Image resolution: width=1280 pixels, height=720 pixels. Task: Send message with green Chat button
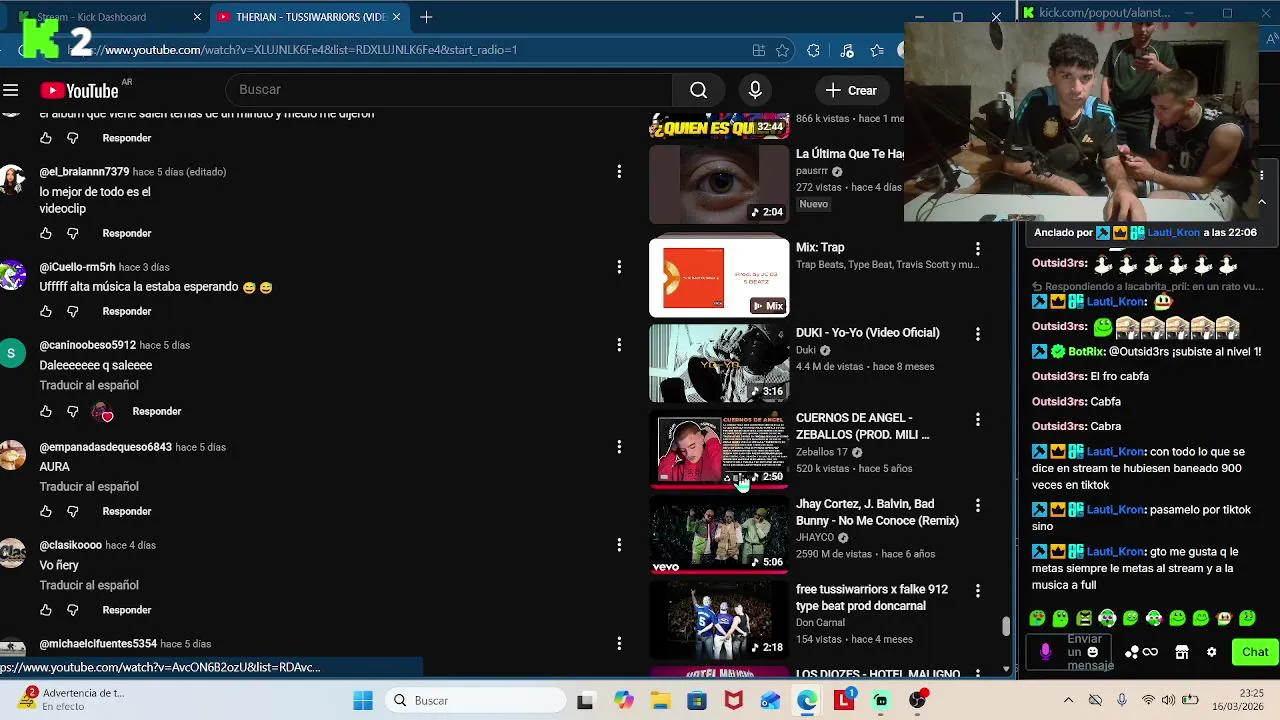1255,652
